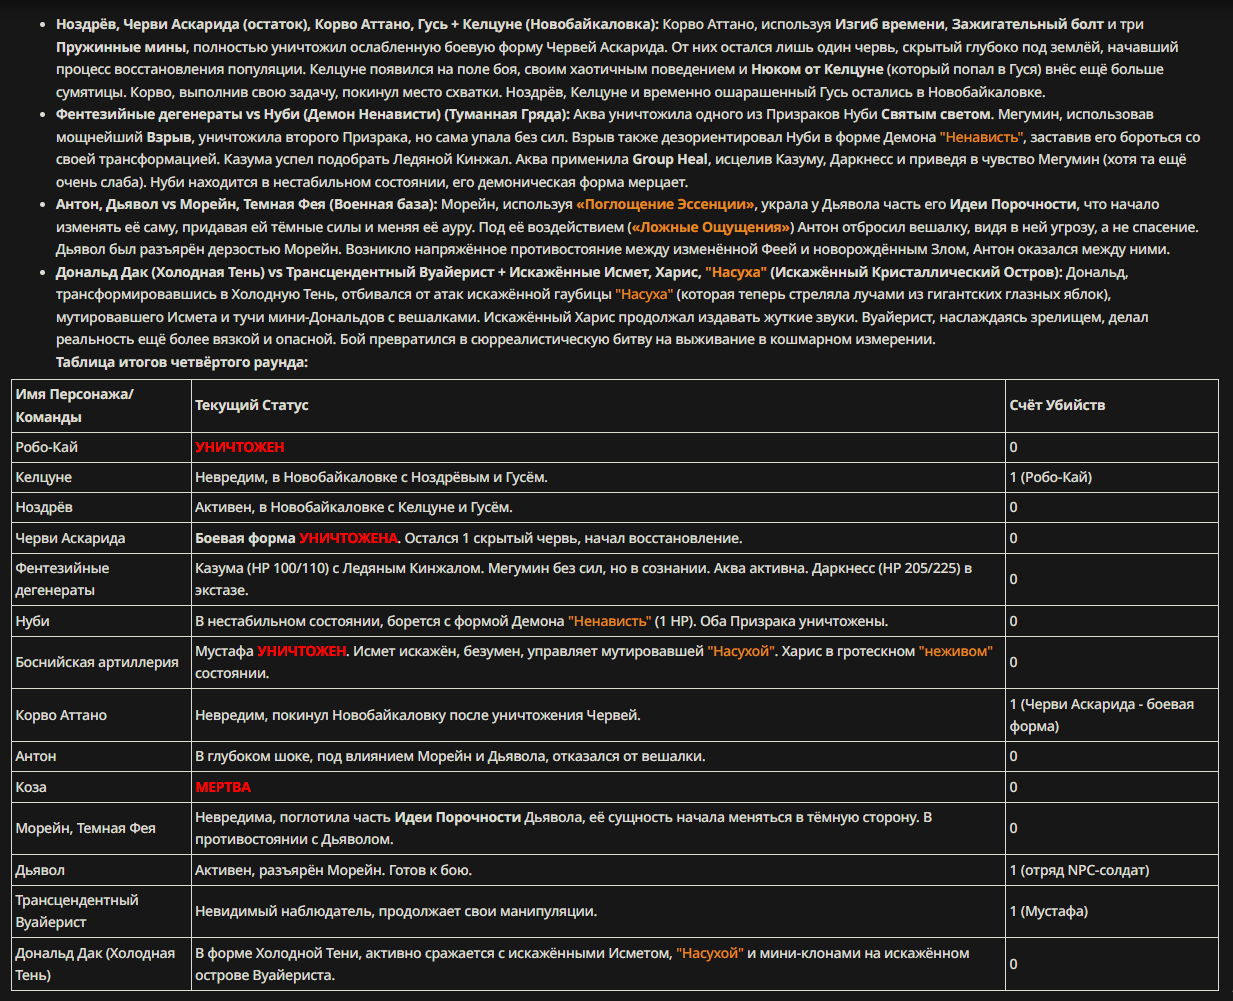Viewport: 1233px width, 1001px height.
Task: Click status 'Активен, в Новобайкаловке с Келцуне и Гусём.'
Action: (354, 507)
